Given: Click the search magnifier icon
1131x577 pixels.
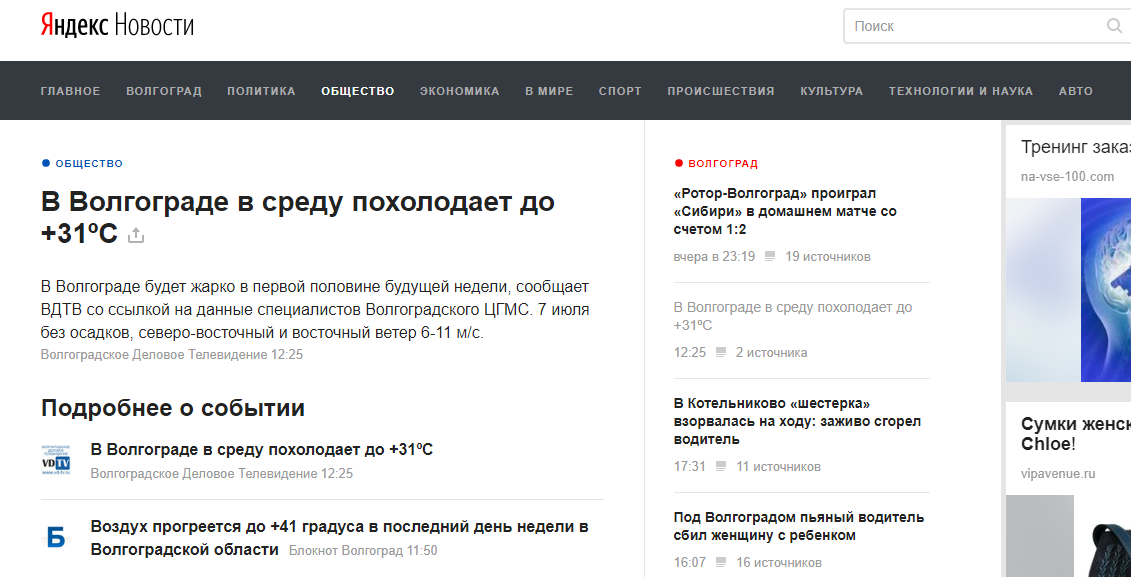Looking at the screenshot, I should (1114, 26).
